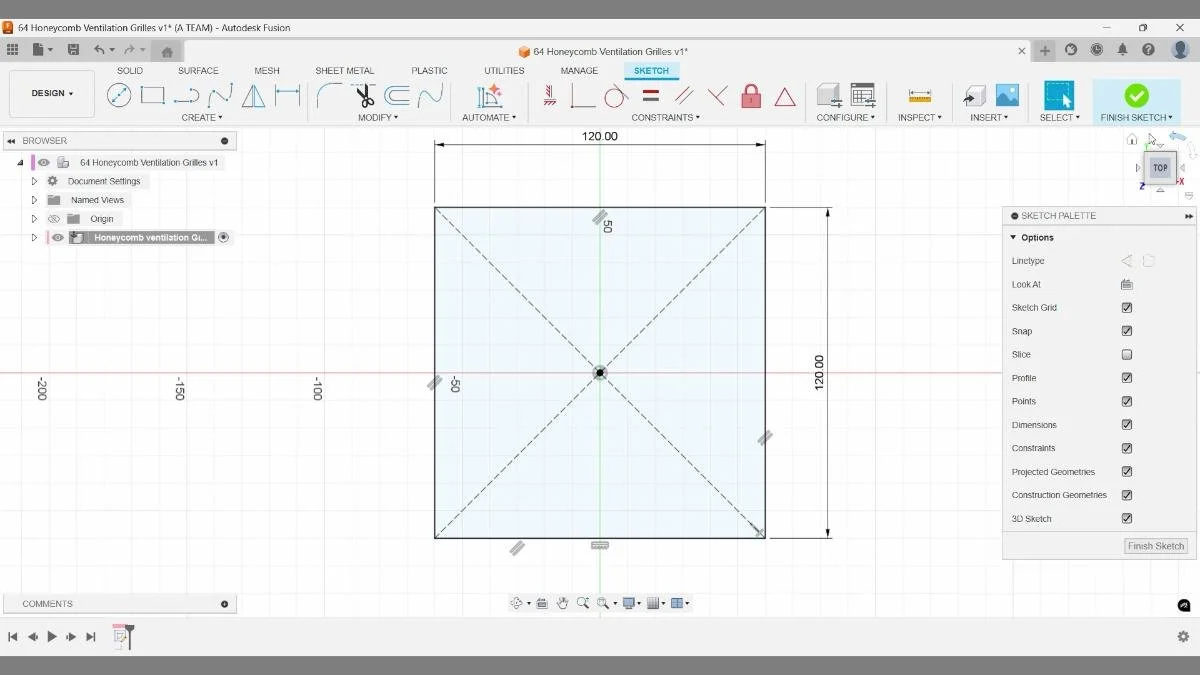
Task: Click the Look At icon in Sketch Palette
Action: (x=1126, y=284)
